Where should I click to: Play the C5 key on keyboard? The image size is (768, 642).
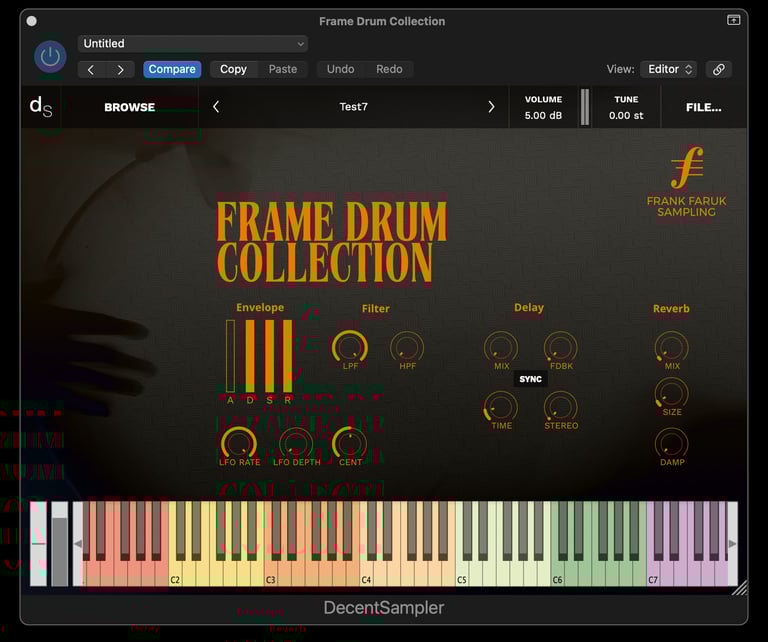pos(461,573)
